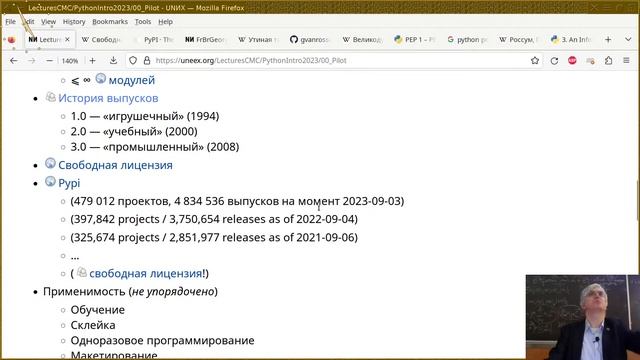This screenshot has height=360, width=640.
Task: Click the forward navigation arrow
Action: (x=32, y=60)
